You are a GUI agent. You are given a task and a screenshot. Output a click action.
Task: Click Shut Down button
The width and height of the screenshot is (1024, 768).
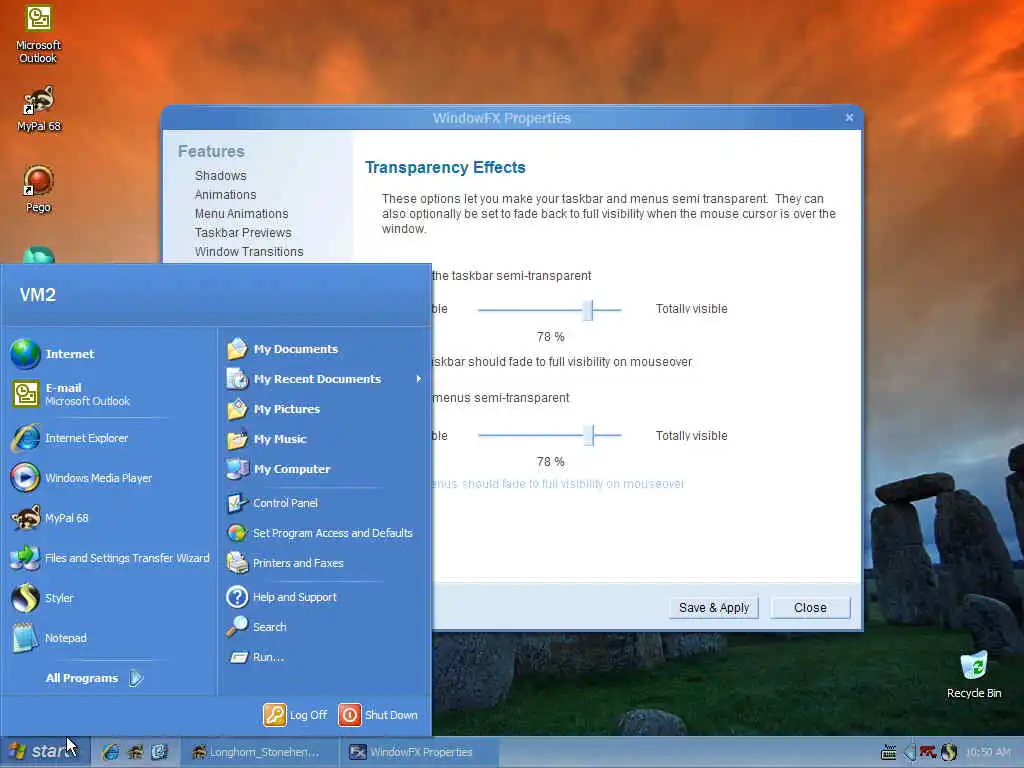point(378,715)
